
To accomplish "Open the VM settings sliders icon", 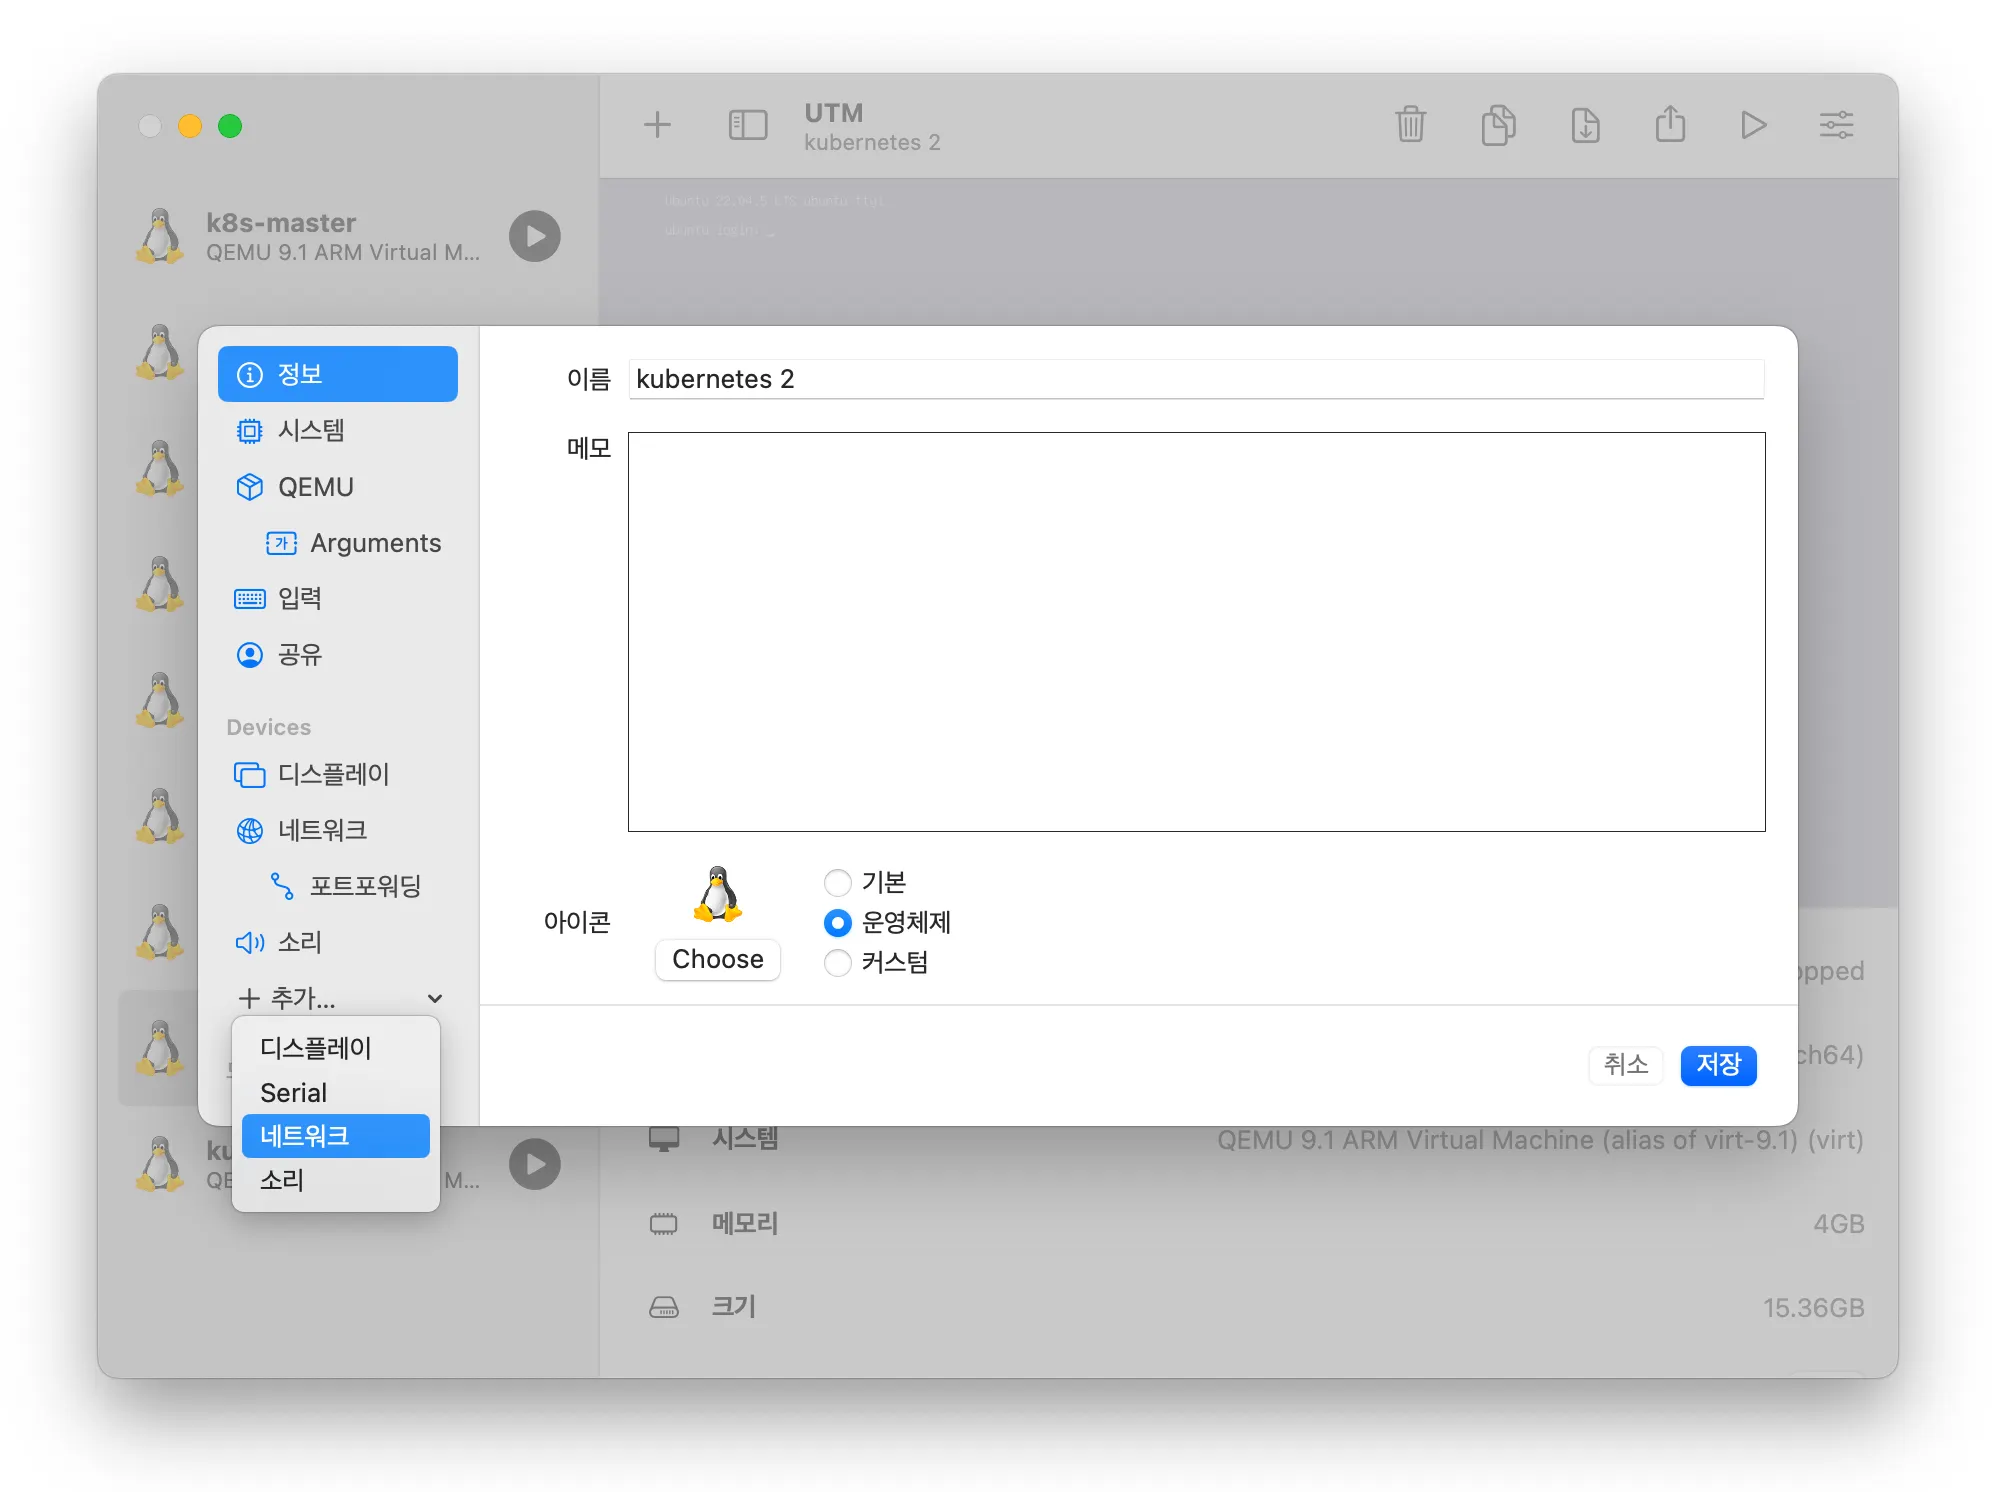I will point(1835,125).
